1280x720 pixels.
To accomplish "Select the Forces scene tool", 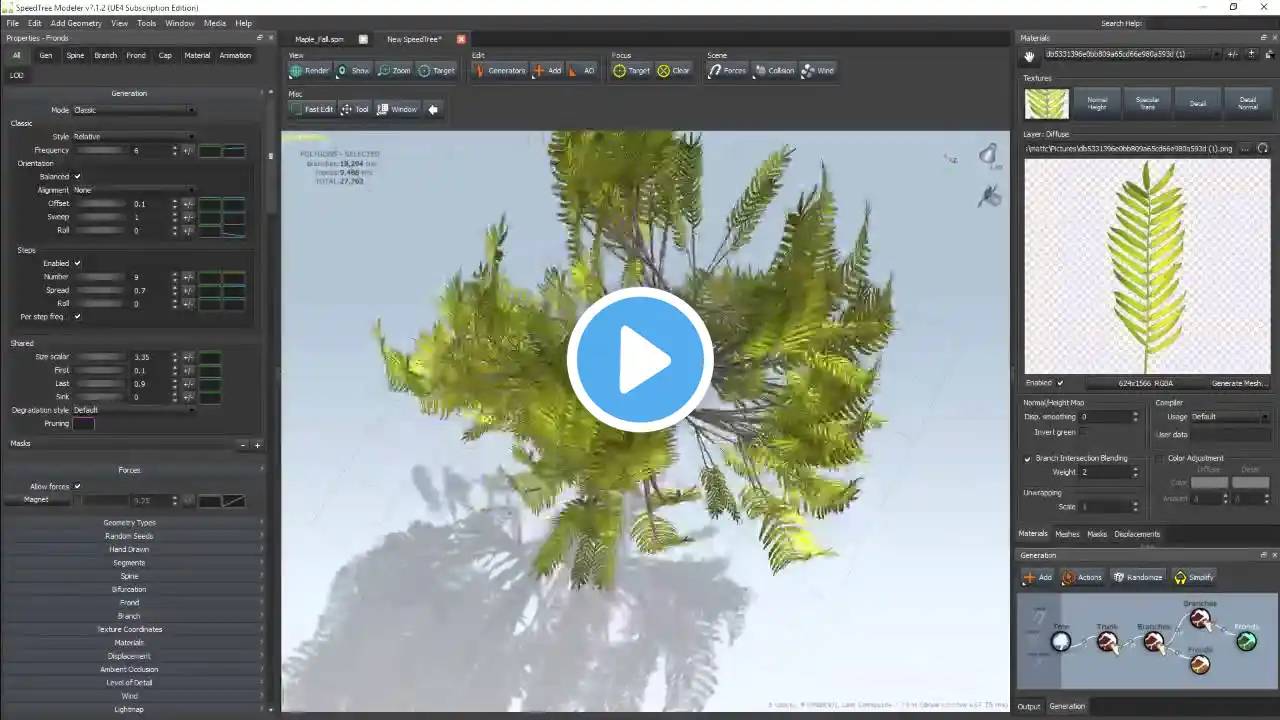I will (x=714, y=71).
